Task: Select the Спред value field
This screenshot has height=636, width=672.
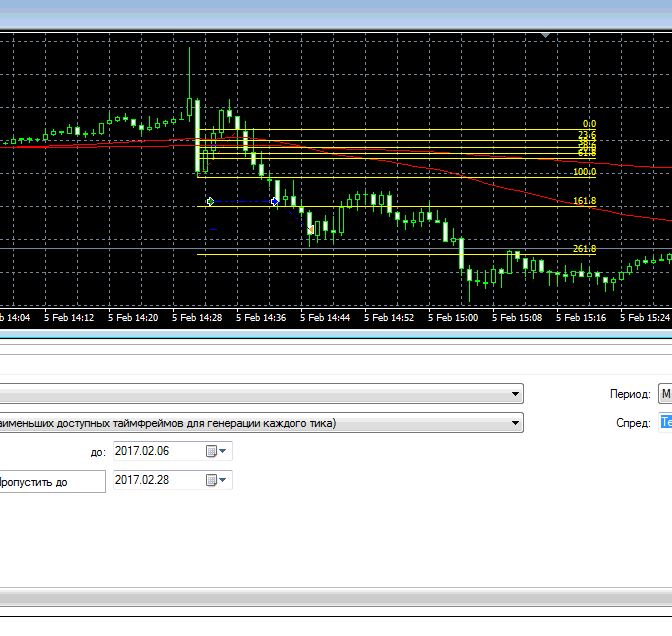Action: [x=665, y=423]
